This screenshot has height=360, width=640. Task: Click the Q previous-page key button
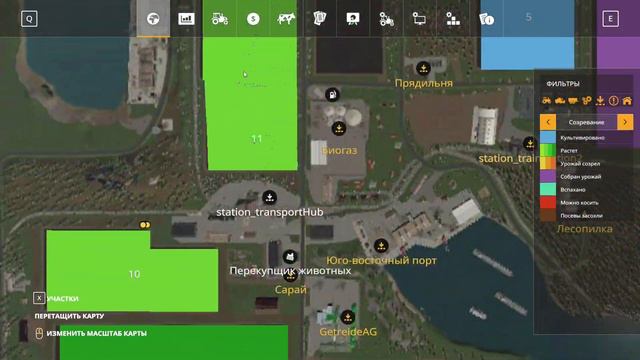pyautogui.click(x=29, y=19)
